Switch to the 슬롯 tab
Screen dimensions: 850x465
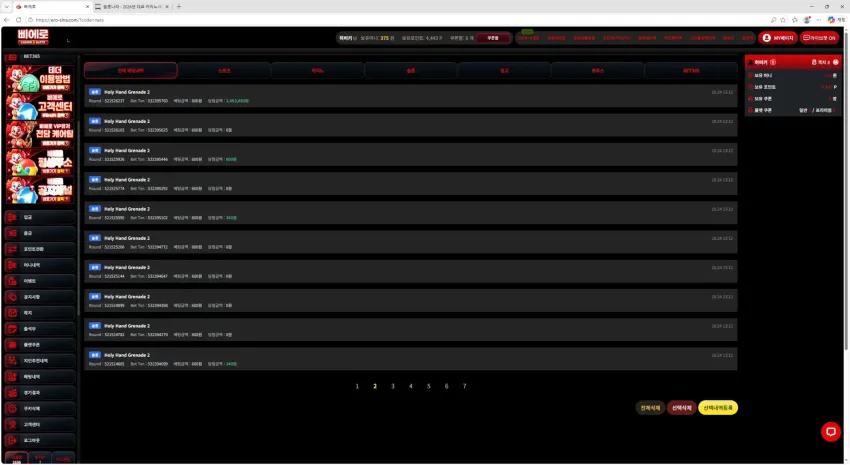411,70
